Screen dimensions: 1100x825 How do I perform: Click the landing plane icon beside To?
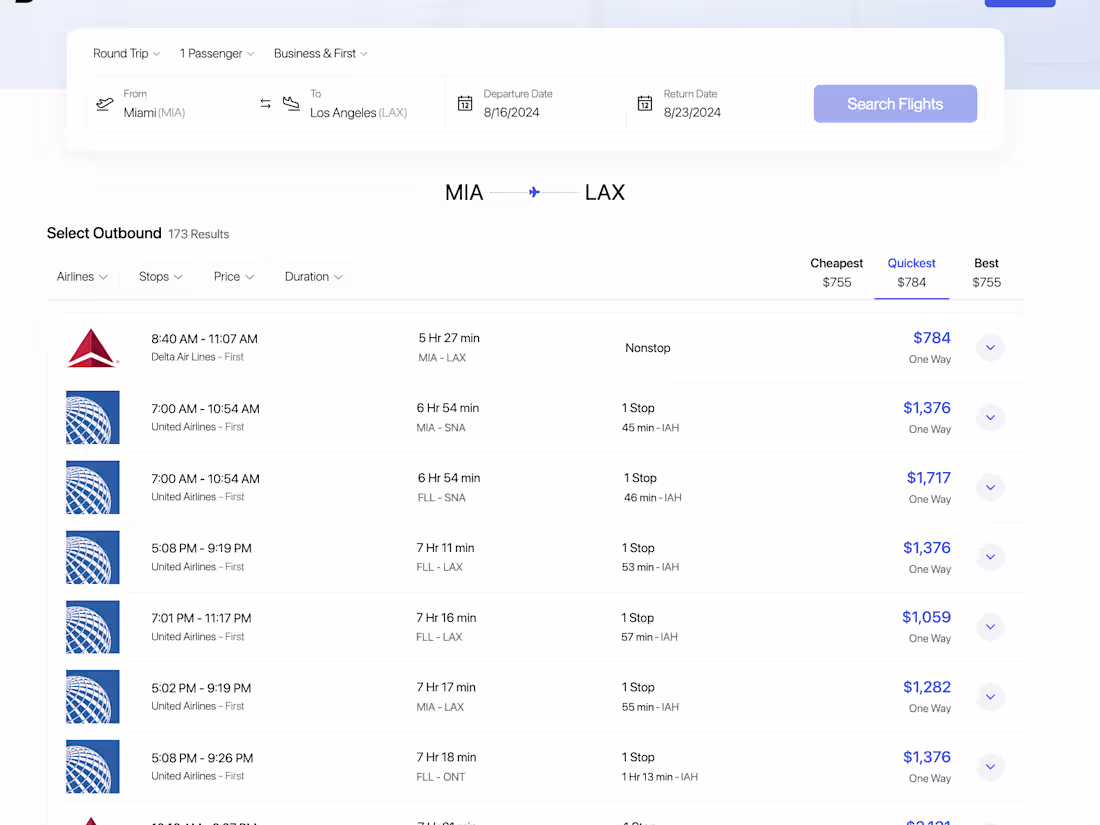[291, 103]
